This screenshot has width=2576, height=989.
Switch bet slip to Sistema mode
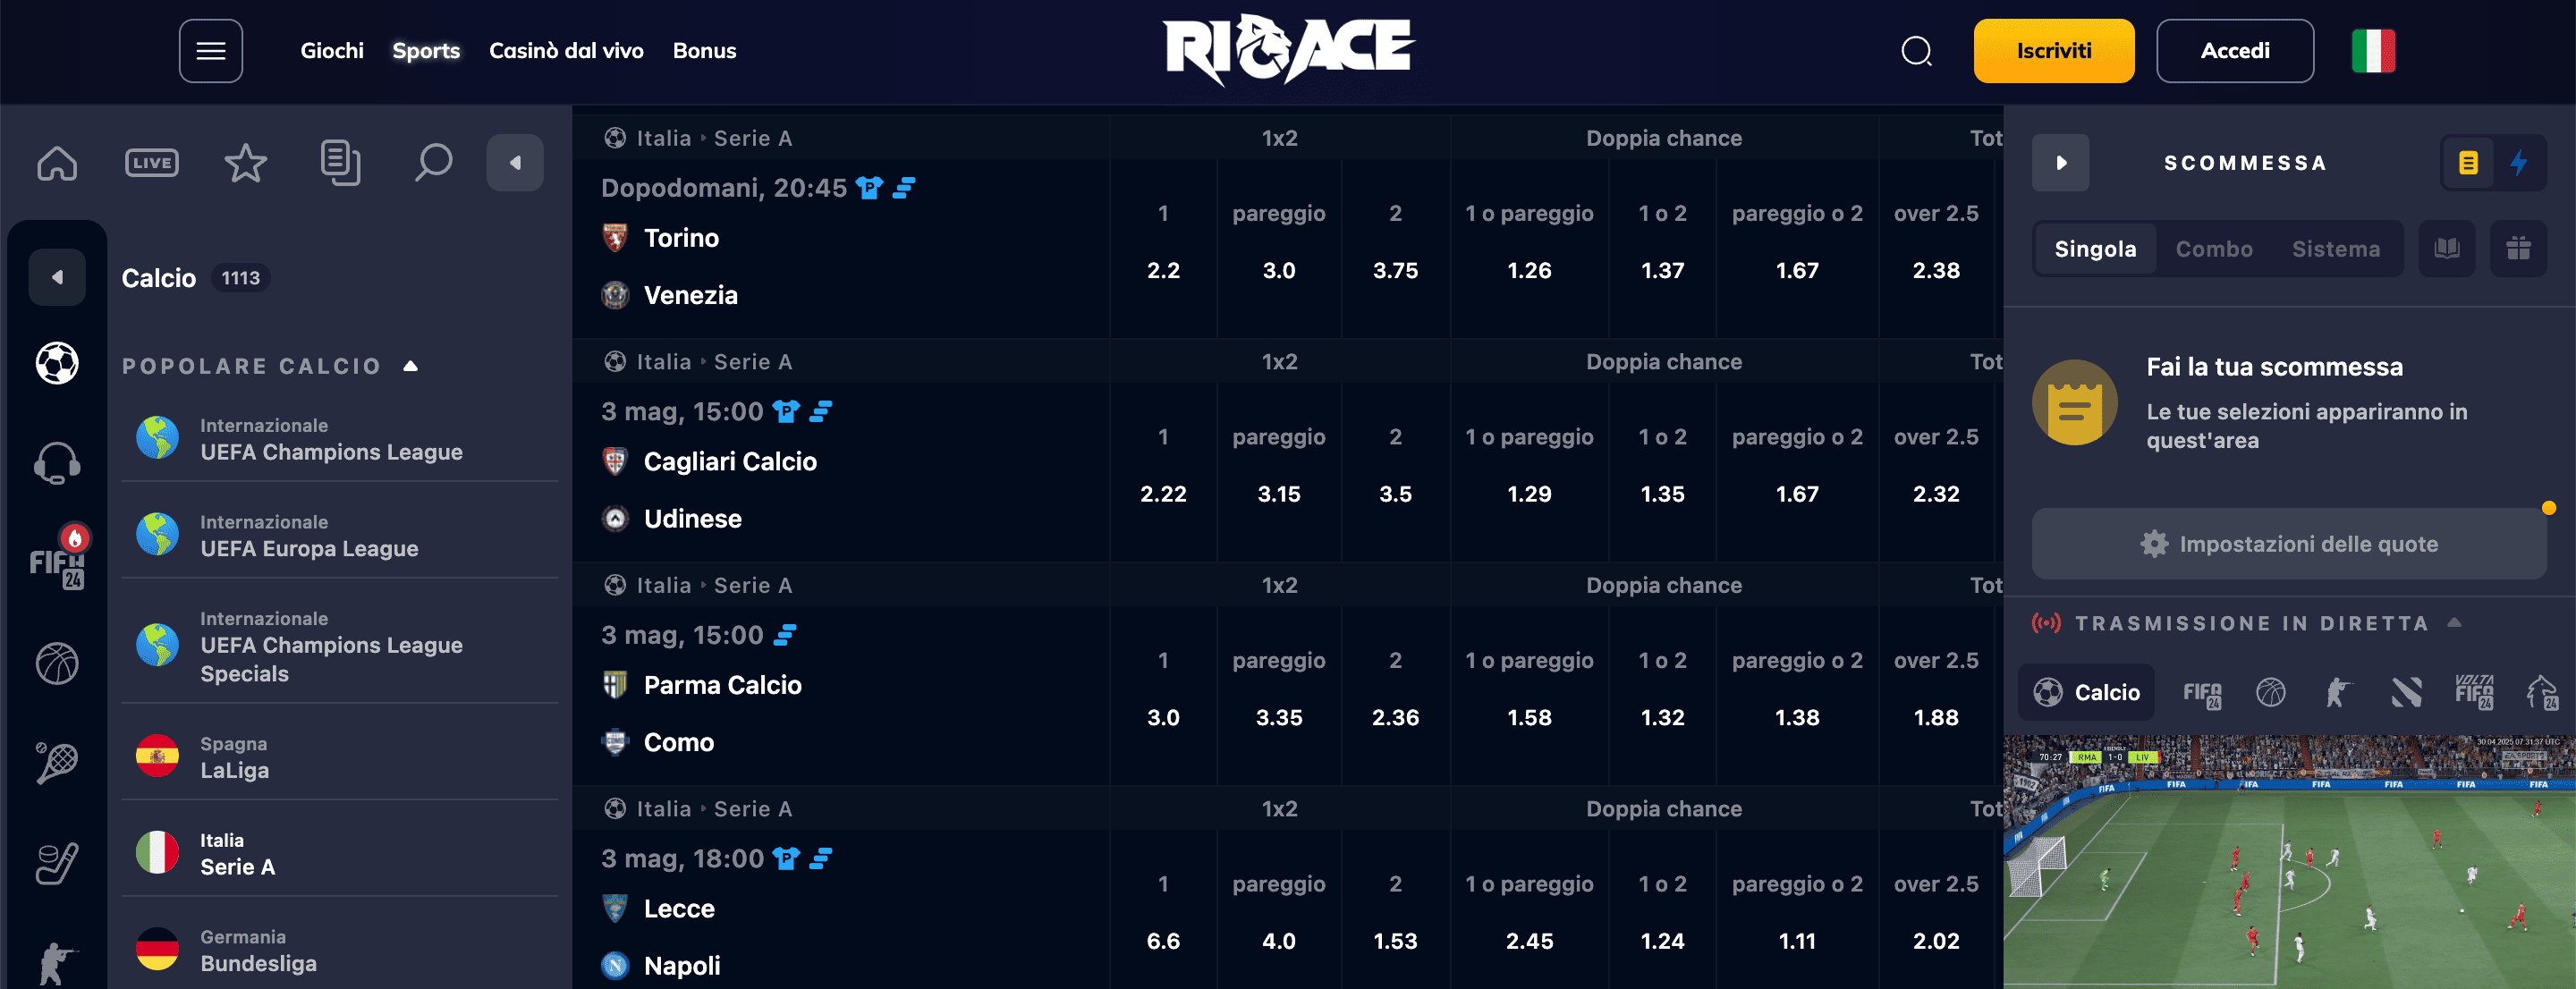(x=2336, y=249)
